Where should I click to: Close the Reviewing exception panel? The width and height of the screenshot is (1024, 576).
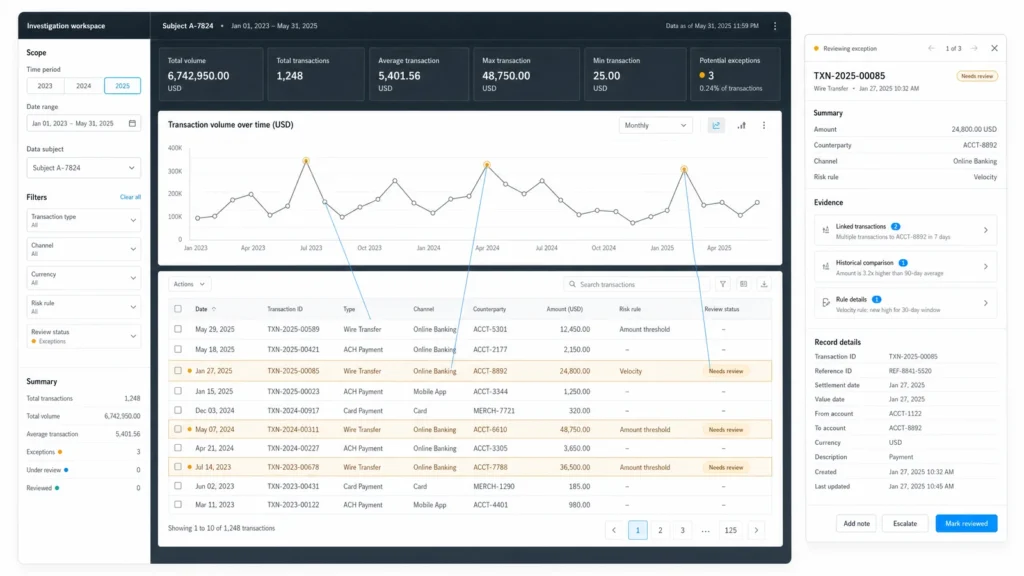(995, 48)
